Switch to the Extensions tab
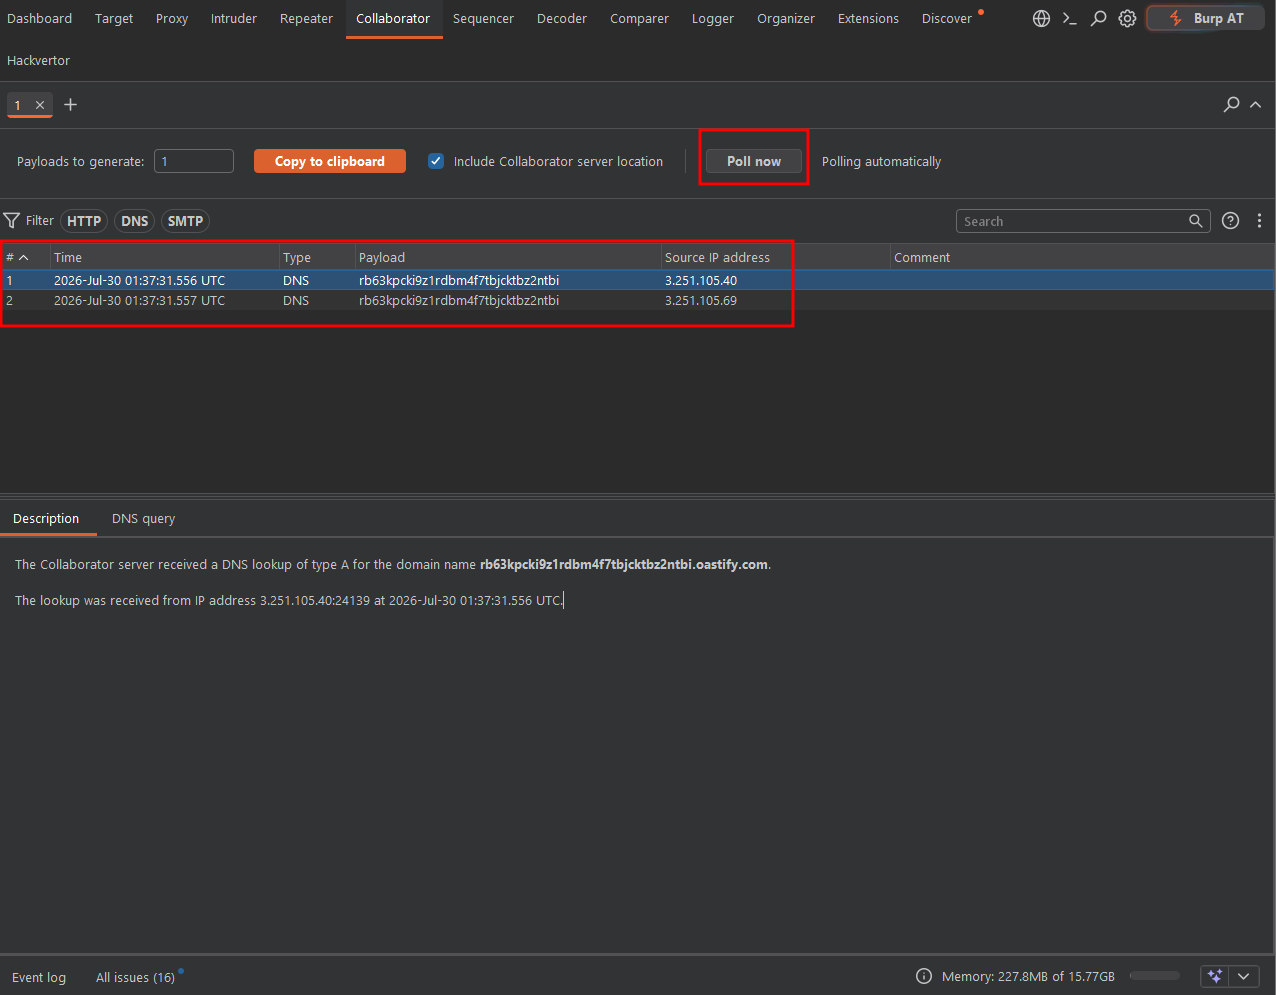The width and height of the screenshot is (1276, 995). pyautogui.click(x=868, y=19)
